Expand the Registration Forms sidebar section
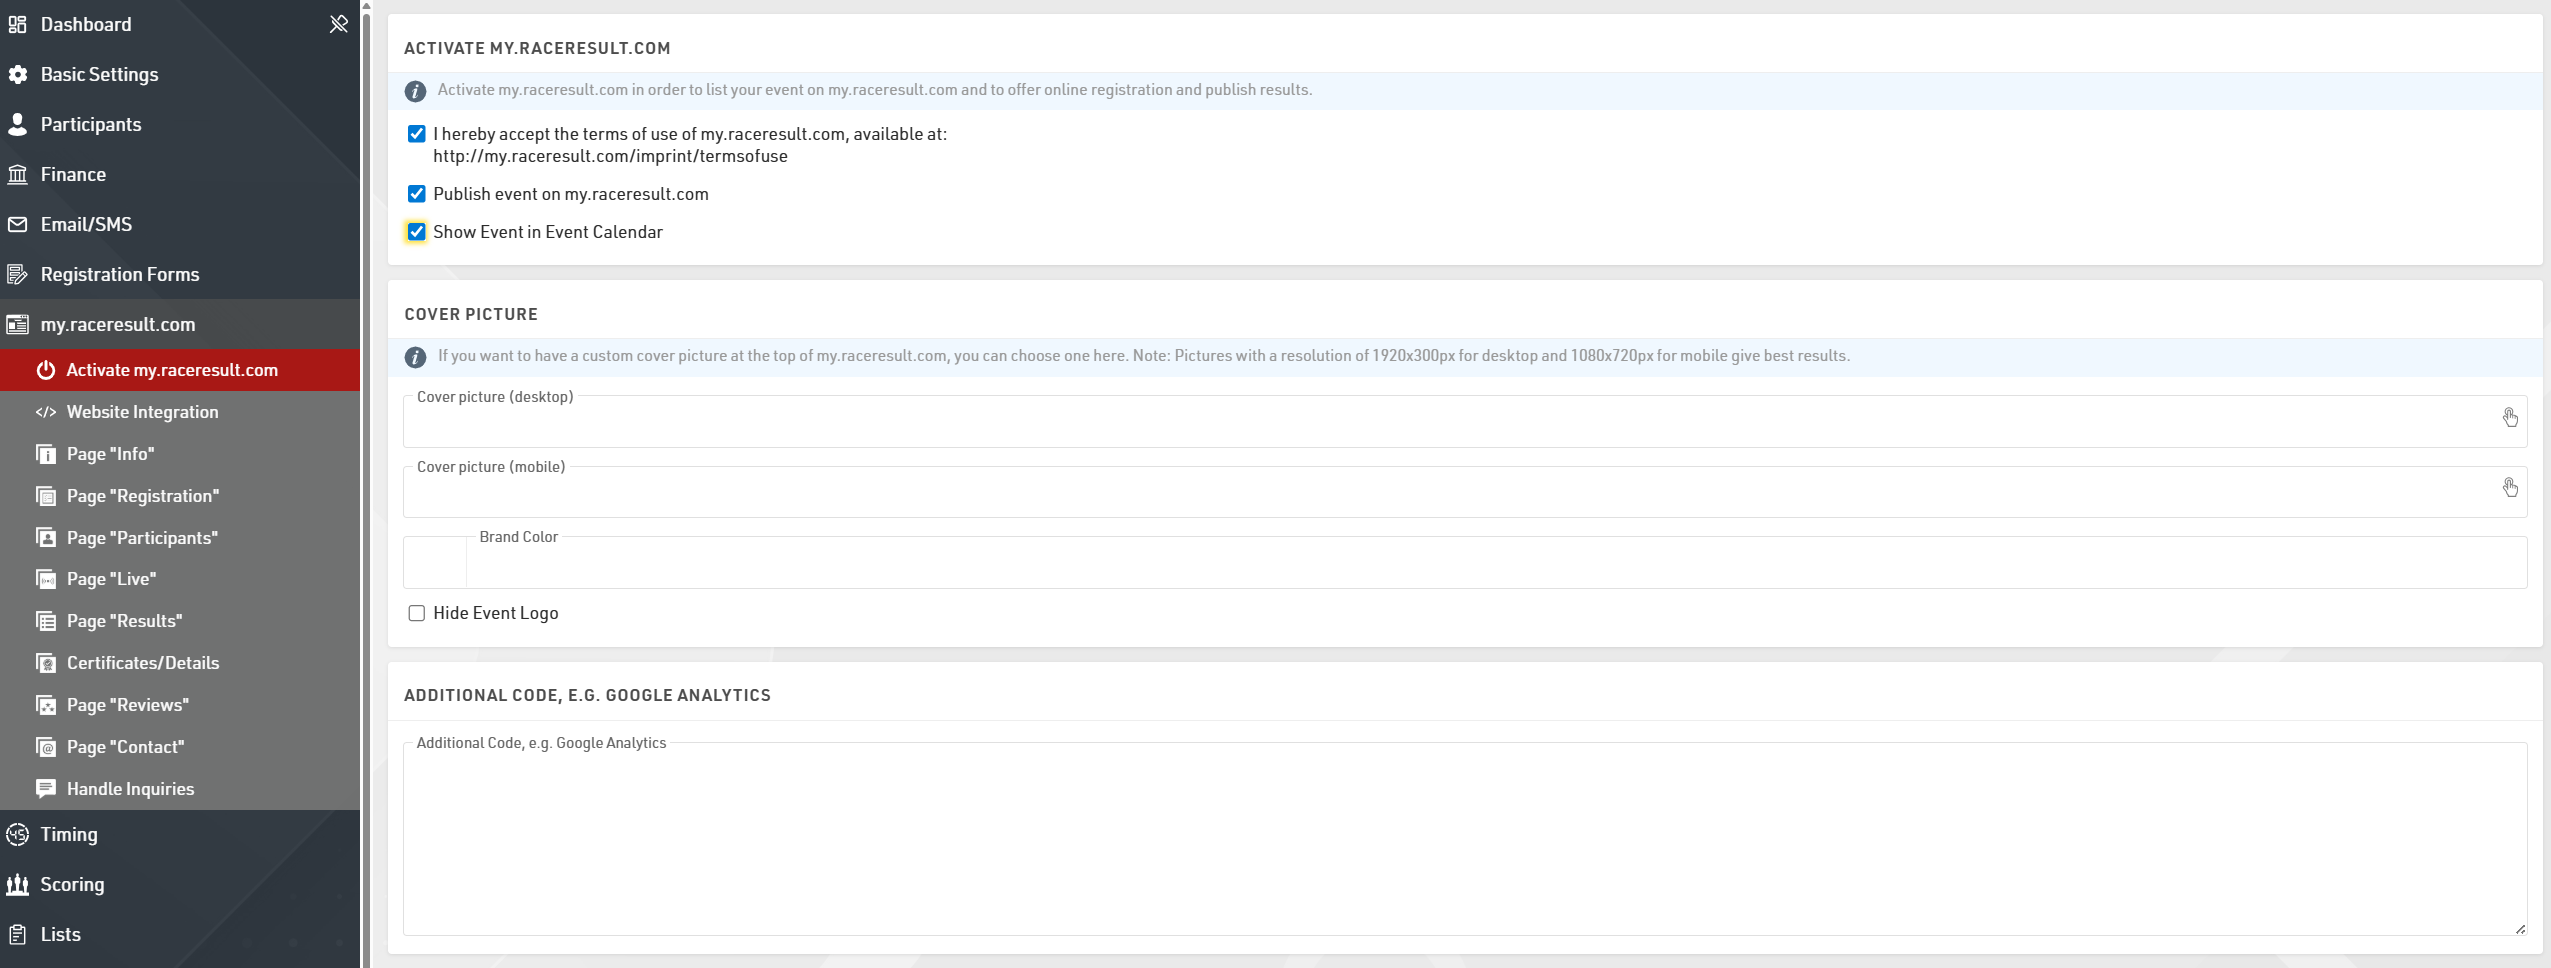 click(120, 274)
